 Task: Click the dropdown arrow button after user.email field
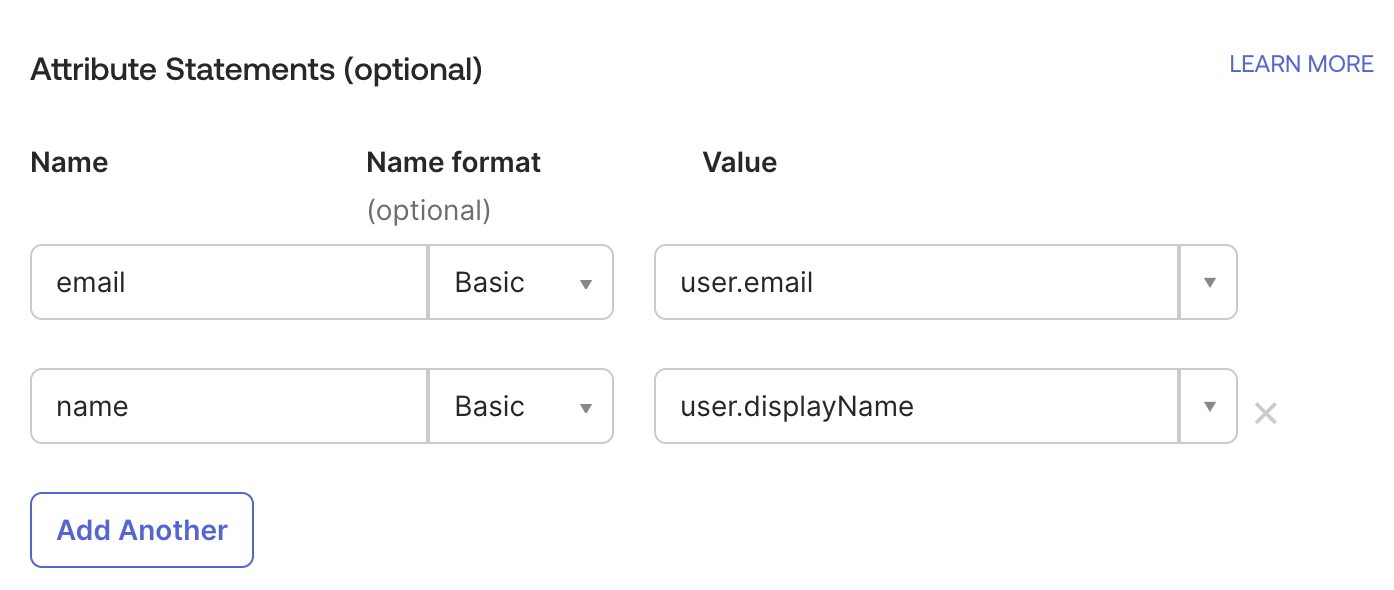click(x=1209, y=282)
